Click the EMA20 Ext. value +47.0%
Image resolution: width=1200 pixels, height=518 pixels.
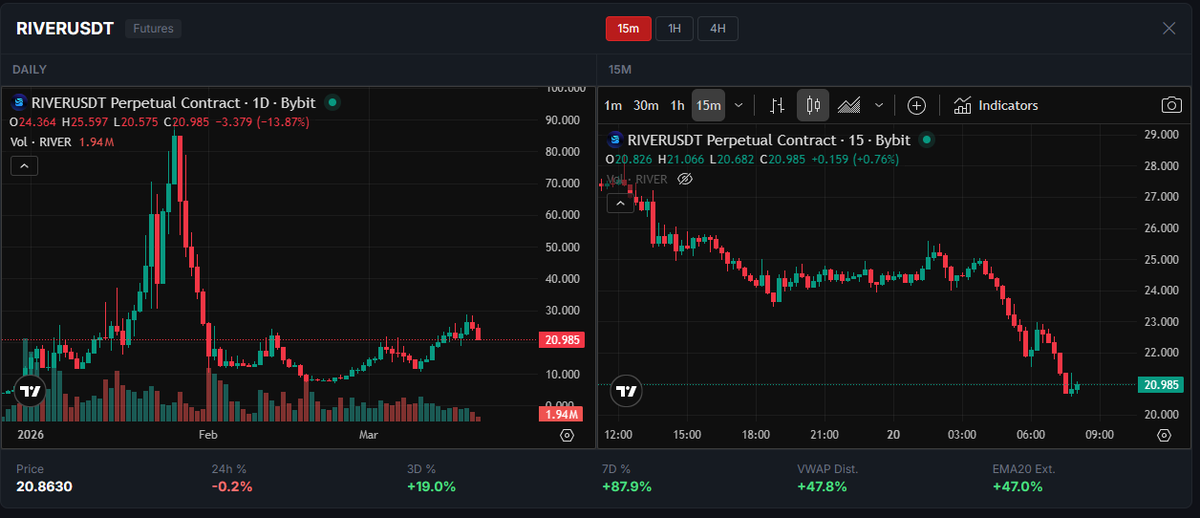pyautogui.click(x=1017, y=486)
